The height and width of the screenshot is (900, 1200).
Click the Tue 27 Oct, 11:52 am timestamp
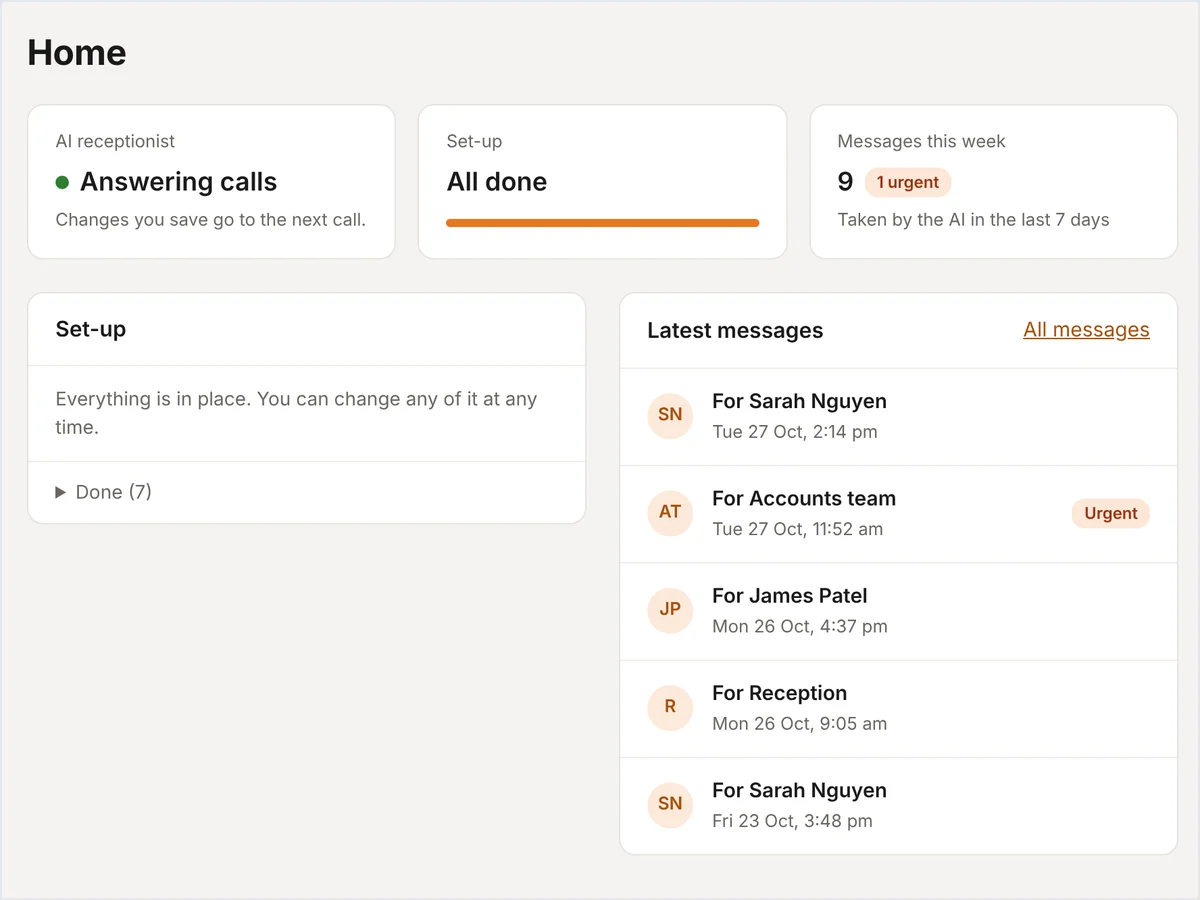pyautogui.click(x=798, y=529)
